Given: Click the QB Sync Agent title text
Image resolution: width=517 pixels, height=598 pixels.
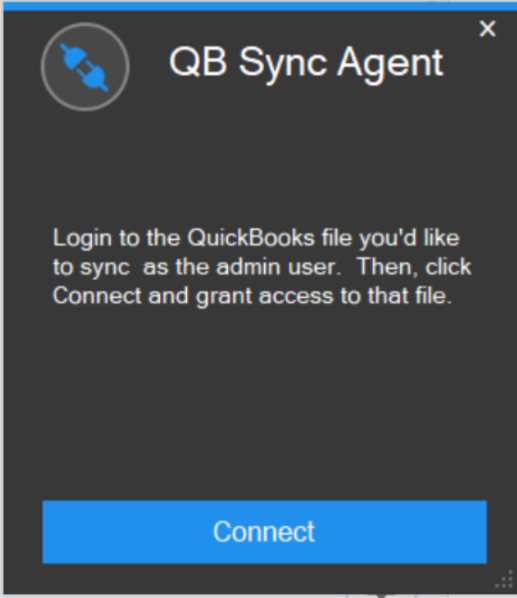Looking at the screenshot, I should tap(306, 64).
